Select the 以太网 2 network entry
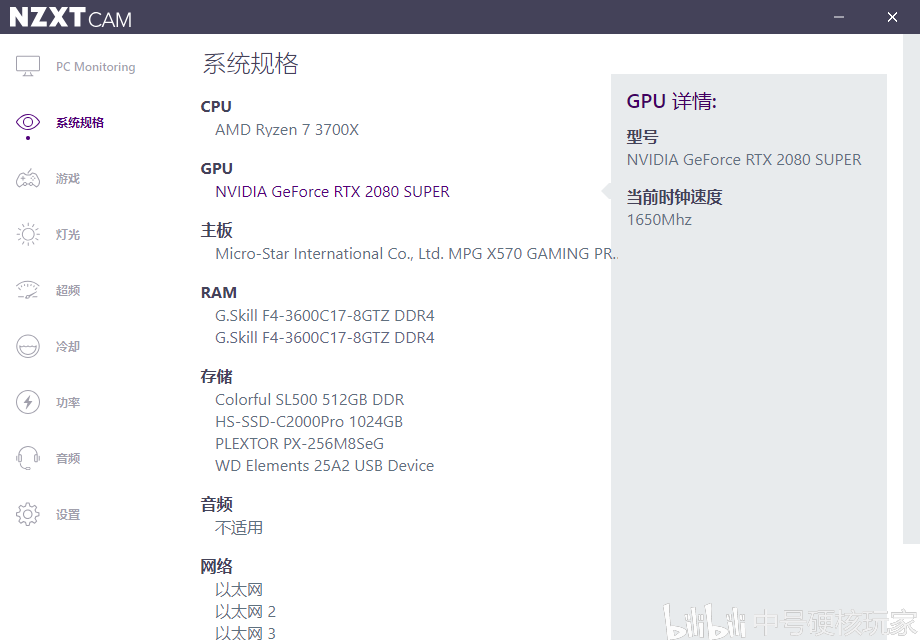The height and width of the screenshot is (640, 920). point(245,612)
